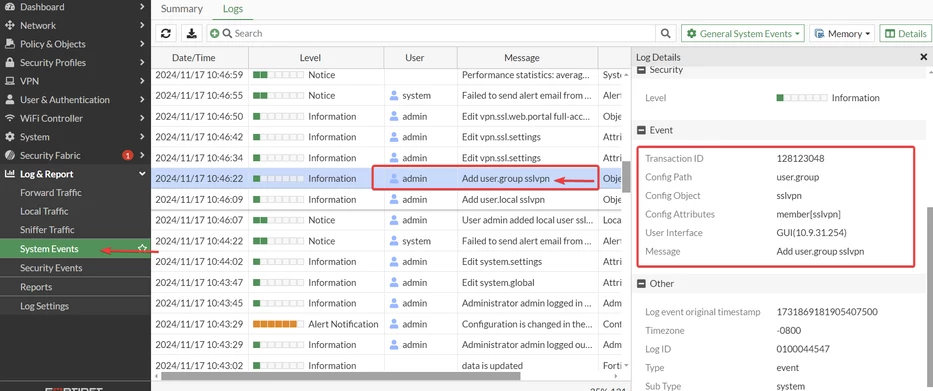Select the 'Edit vpn.ssl.web.portal full-acc...' row
Viewport: 933px width, 391px height.
[x=387, y=116]
